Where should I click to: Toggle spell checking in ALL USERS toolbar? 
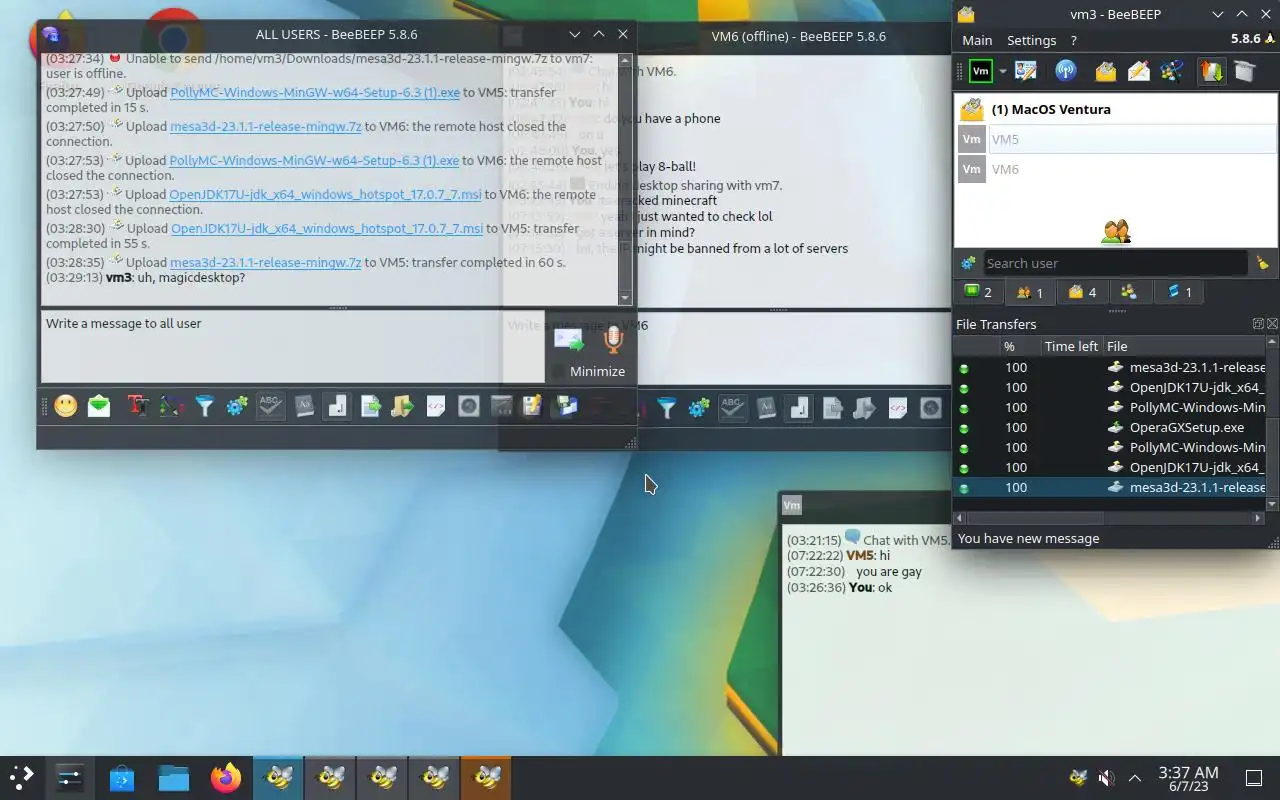coord(270,406)
